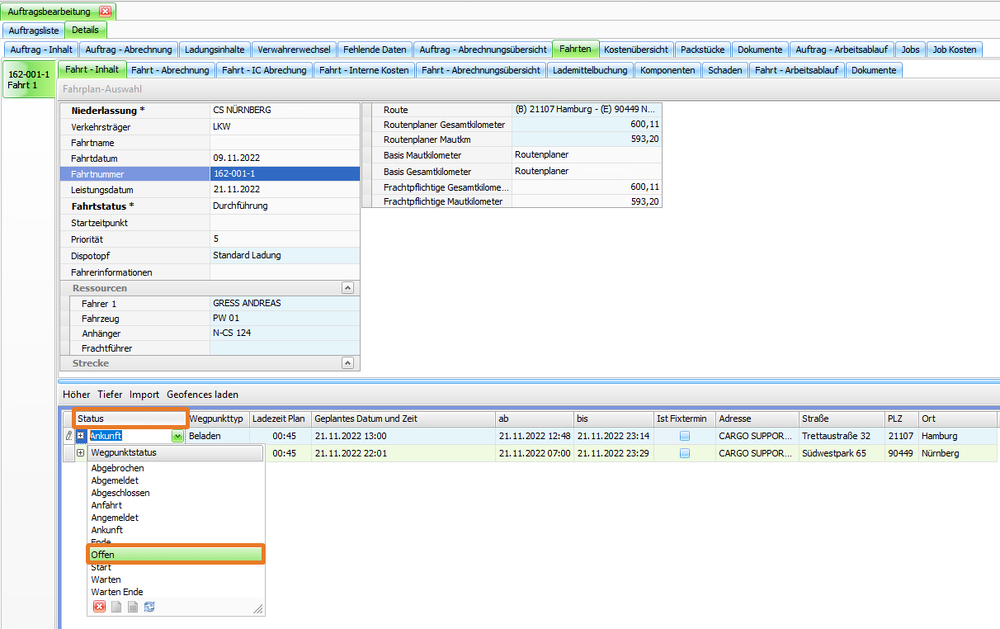Click the red delete icon in dropdown footer
The width and height of the screenshot is (1000, 629).
pyautogui.click(x=99, y=607)
